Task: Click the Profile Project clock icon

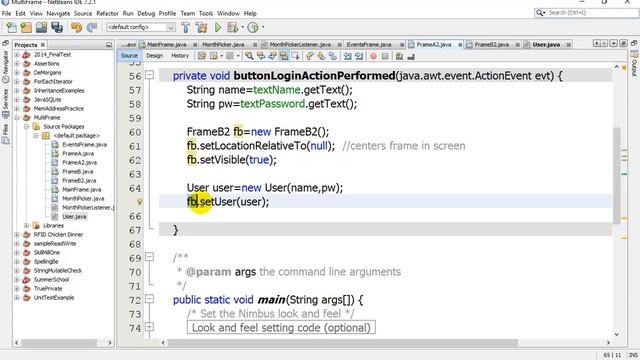Action: pos(253,27)
